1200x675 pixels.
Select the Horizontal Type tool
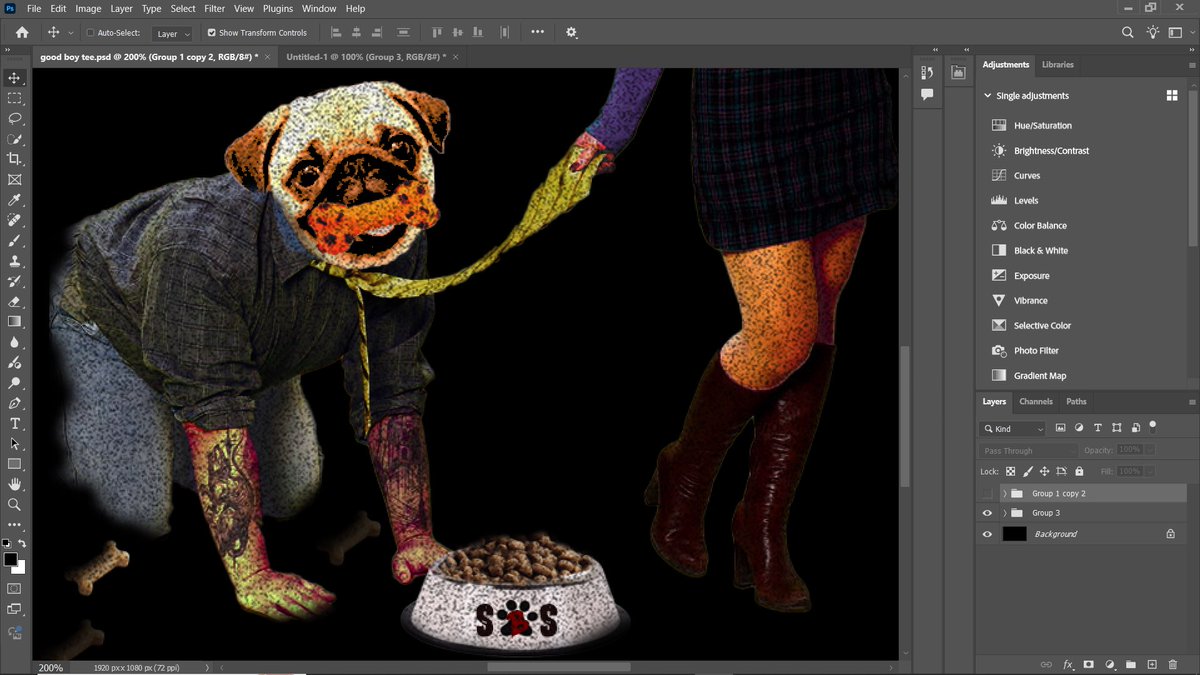click(14, 424)
